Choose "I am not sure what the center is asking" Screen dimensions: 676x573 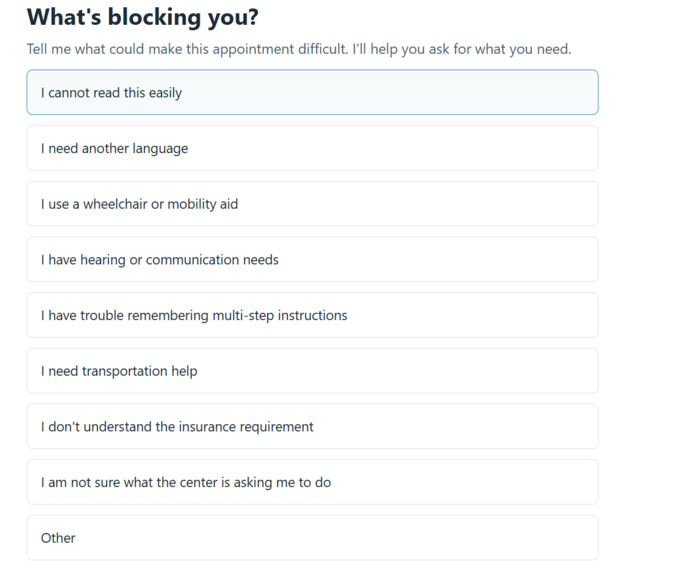pyautogui.click(x=312, y=482)
